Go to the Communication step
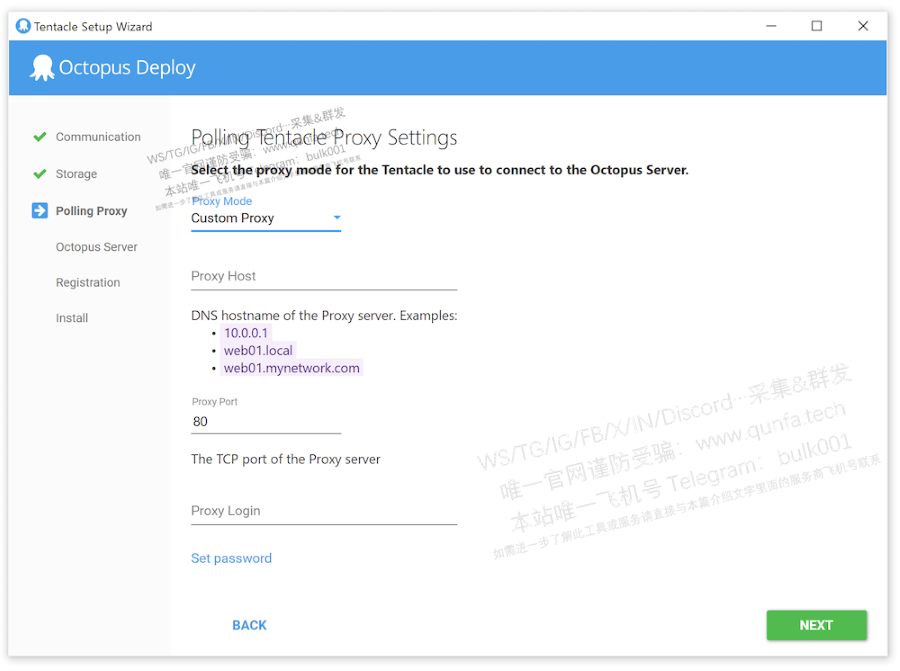 (98, 137)
